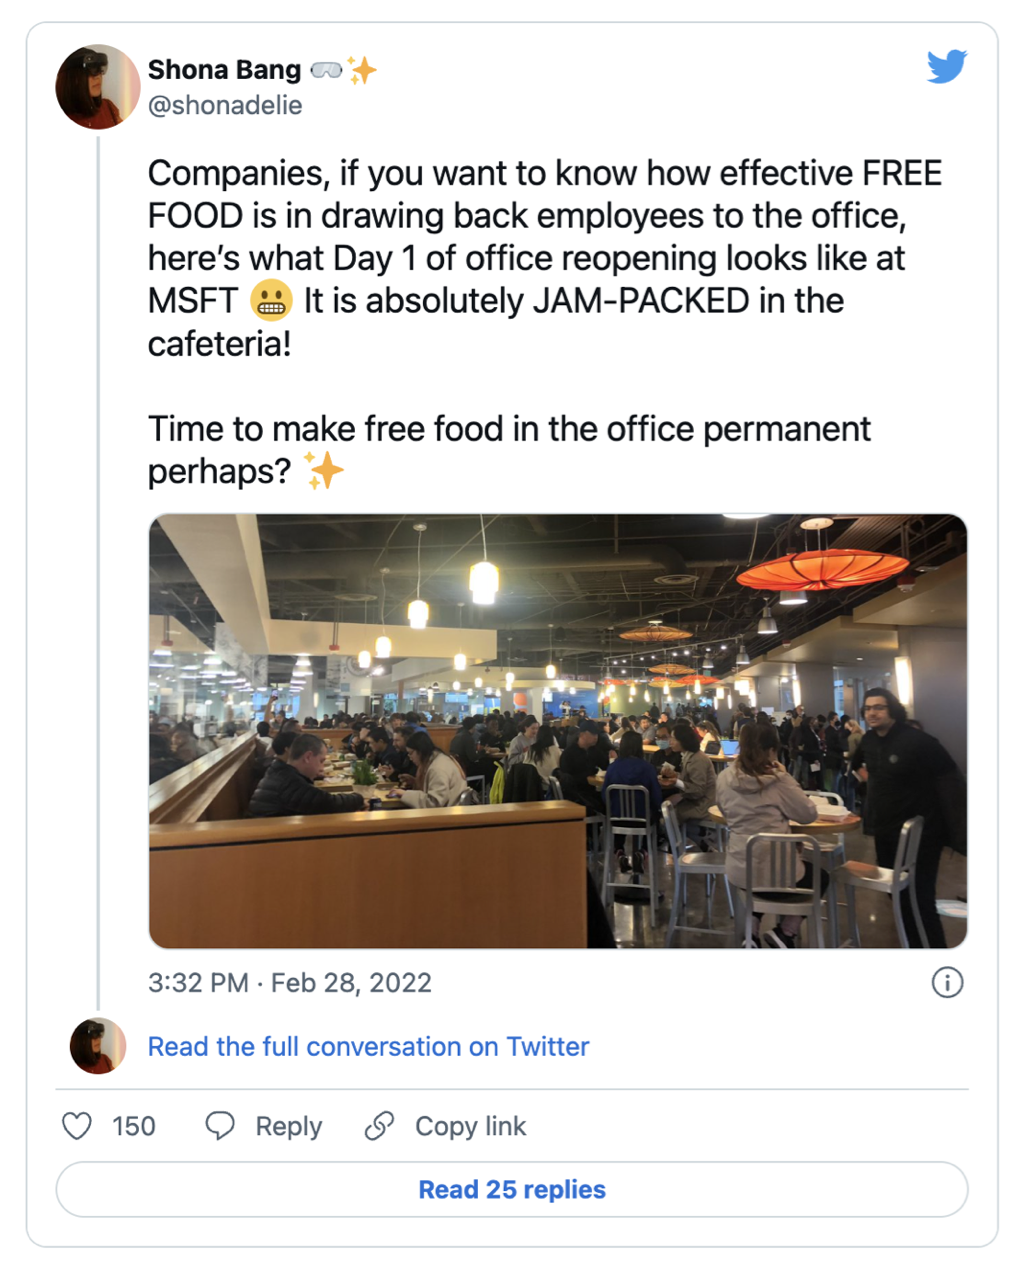Click the reply speech bubble icon
This screenshot has width=1030, height=1278.
click(x=220, y=1126)
